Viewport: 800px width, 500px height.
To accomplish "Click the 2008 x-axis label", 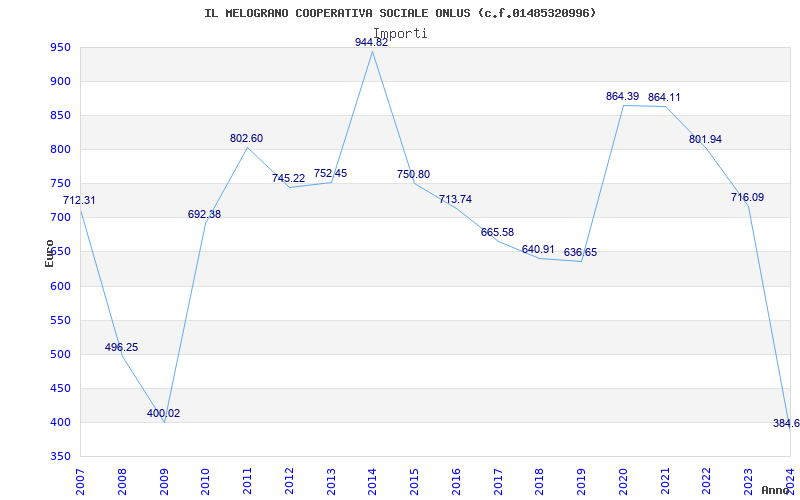I will coord(122,482).
